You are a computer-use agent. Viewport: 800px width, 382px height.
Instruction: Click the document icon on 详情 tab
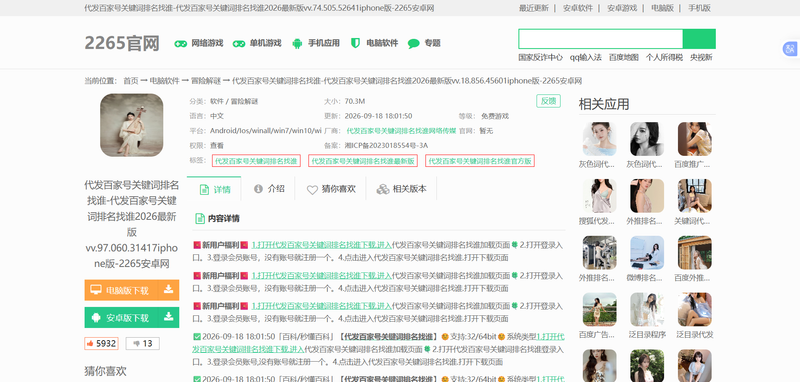coord(204,190)
